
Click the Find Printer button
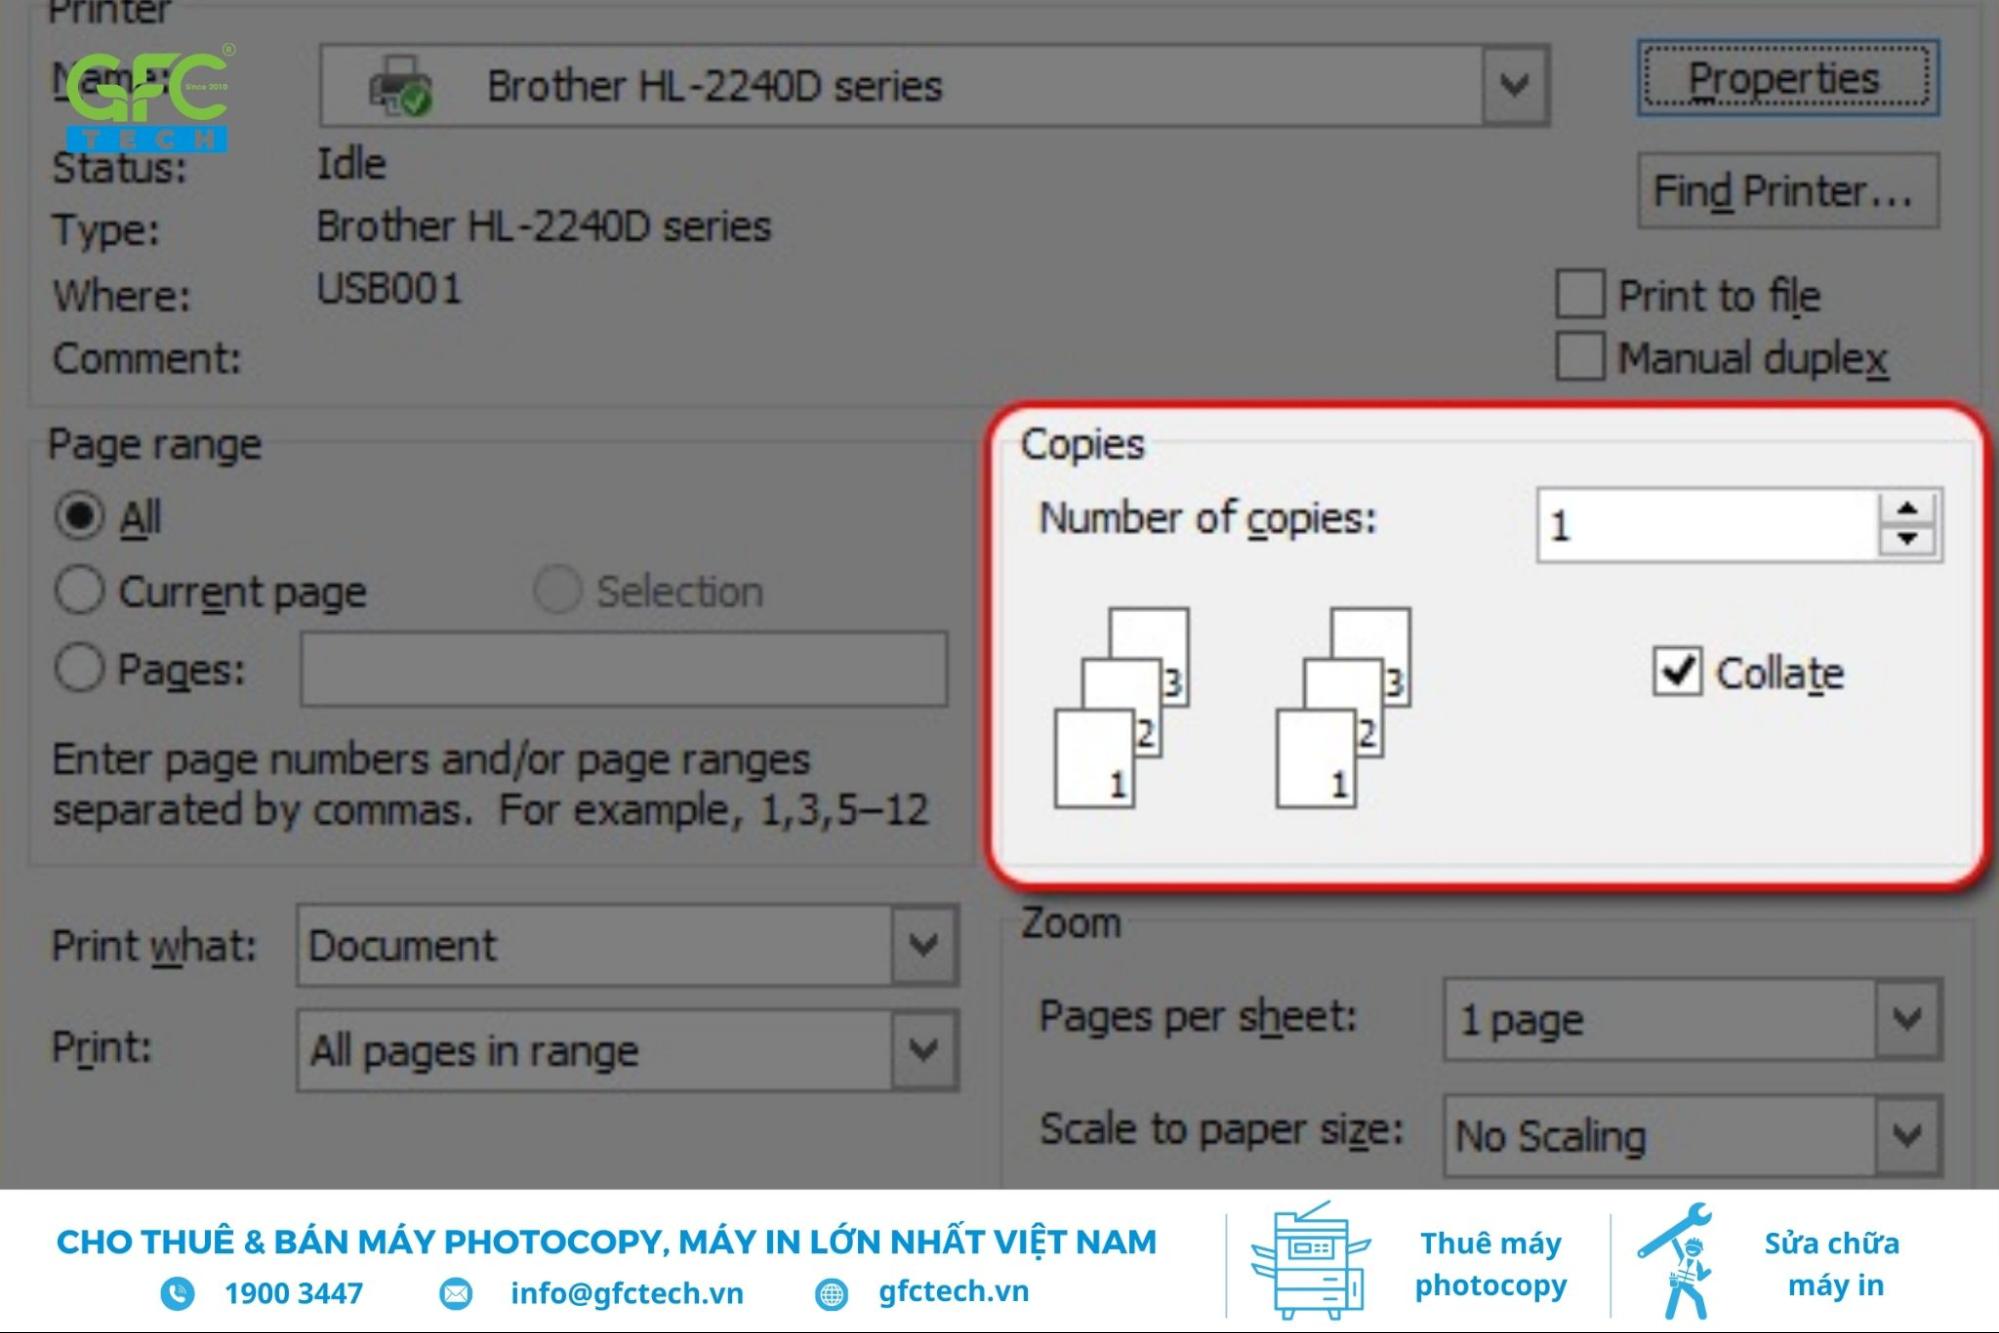tap(1787, 190)
